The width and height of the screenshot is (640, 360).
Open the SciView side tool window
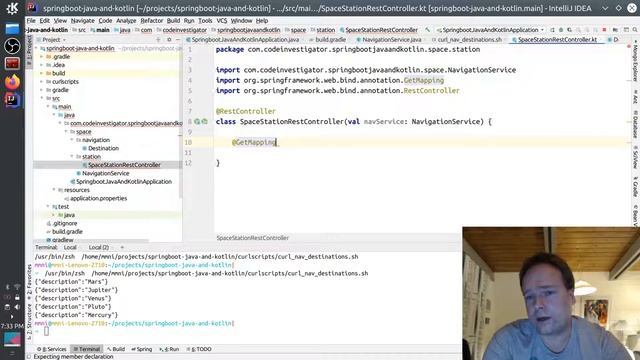[x=636, y=157]
